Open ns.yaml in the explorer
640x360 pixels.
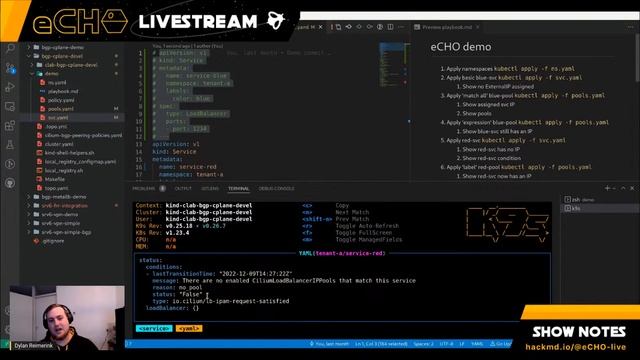coord(72,82)
